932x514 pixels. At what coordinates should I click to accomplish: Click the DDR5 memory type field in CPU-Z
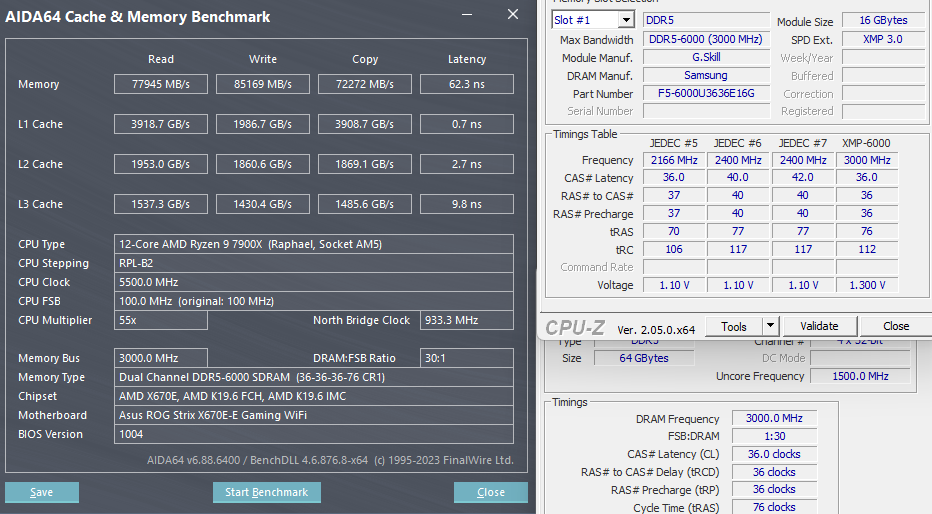(706, 20)
